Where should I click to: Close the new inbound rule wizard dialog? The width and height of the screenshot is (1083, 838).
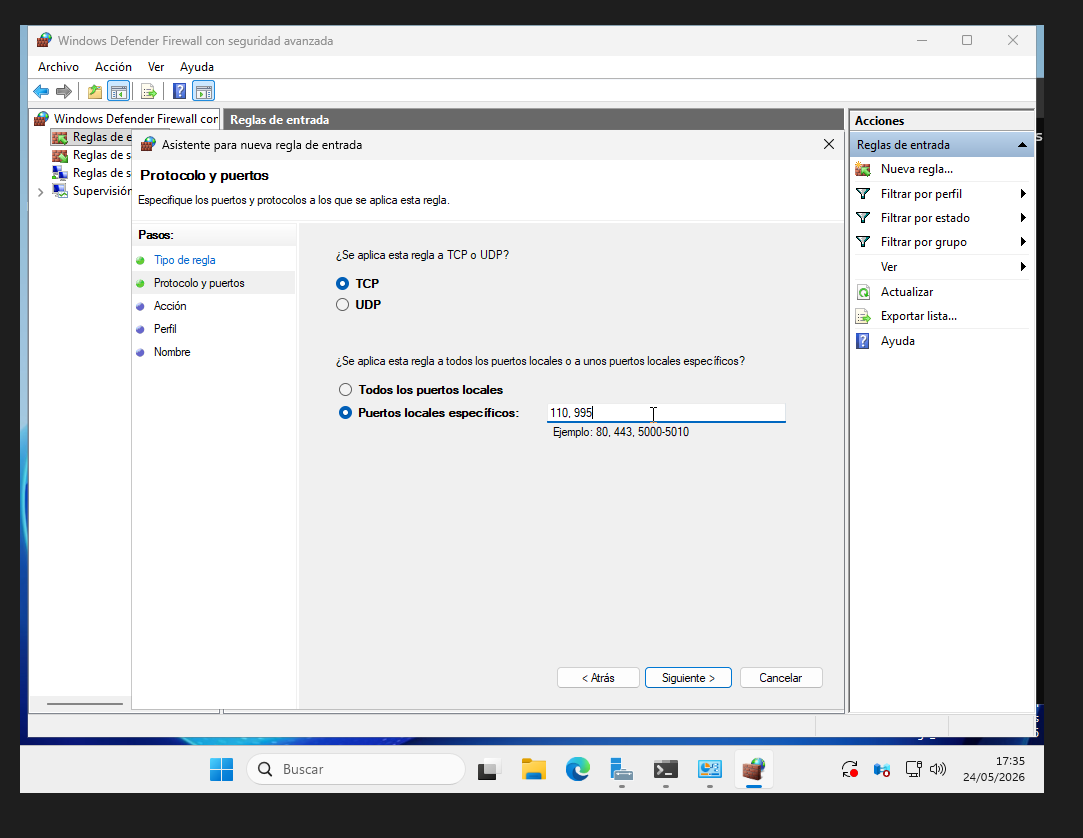[x=829, y=144]
